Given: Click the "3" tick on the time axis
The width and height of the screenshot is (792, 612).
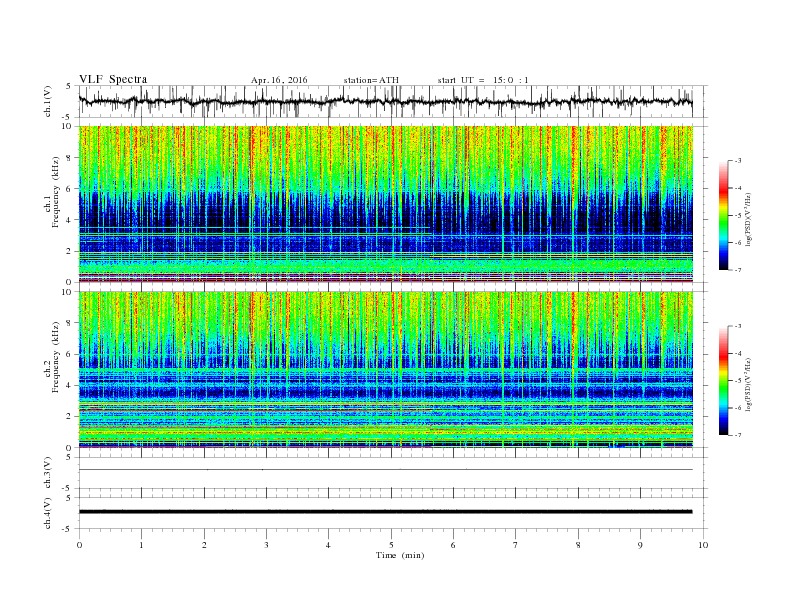Looking at the screenshot, I should (x=266, y=545).
